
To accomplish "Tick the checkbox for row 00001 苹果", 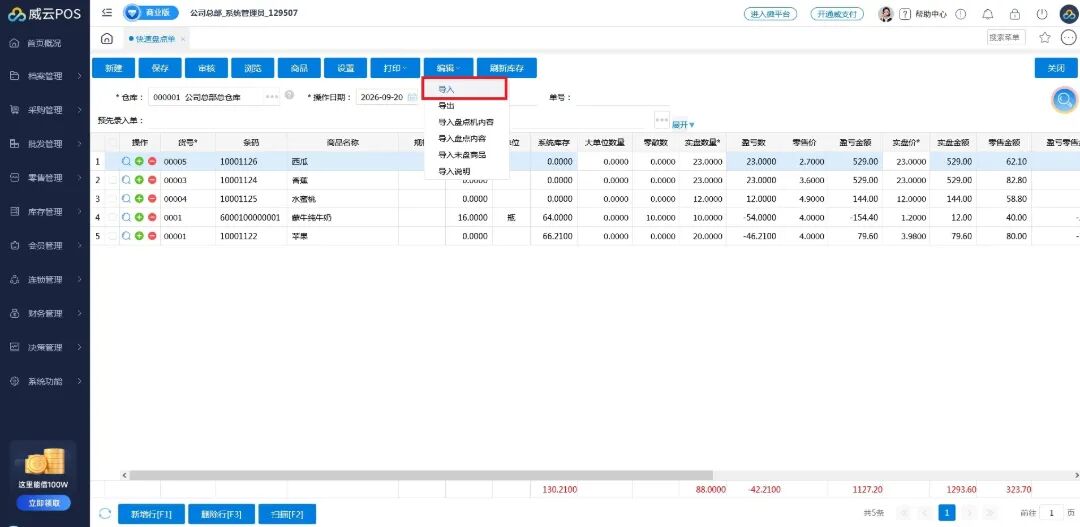I will 113,236.
